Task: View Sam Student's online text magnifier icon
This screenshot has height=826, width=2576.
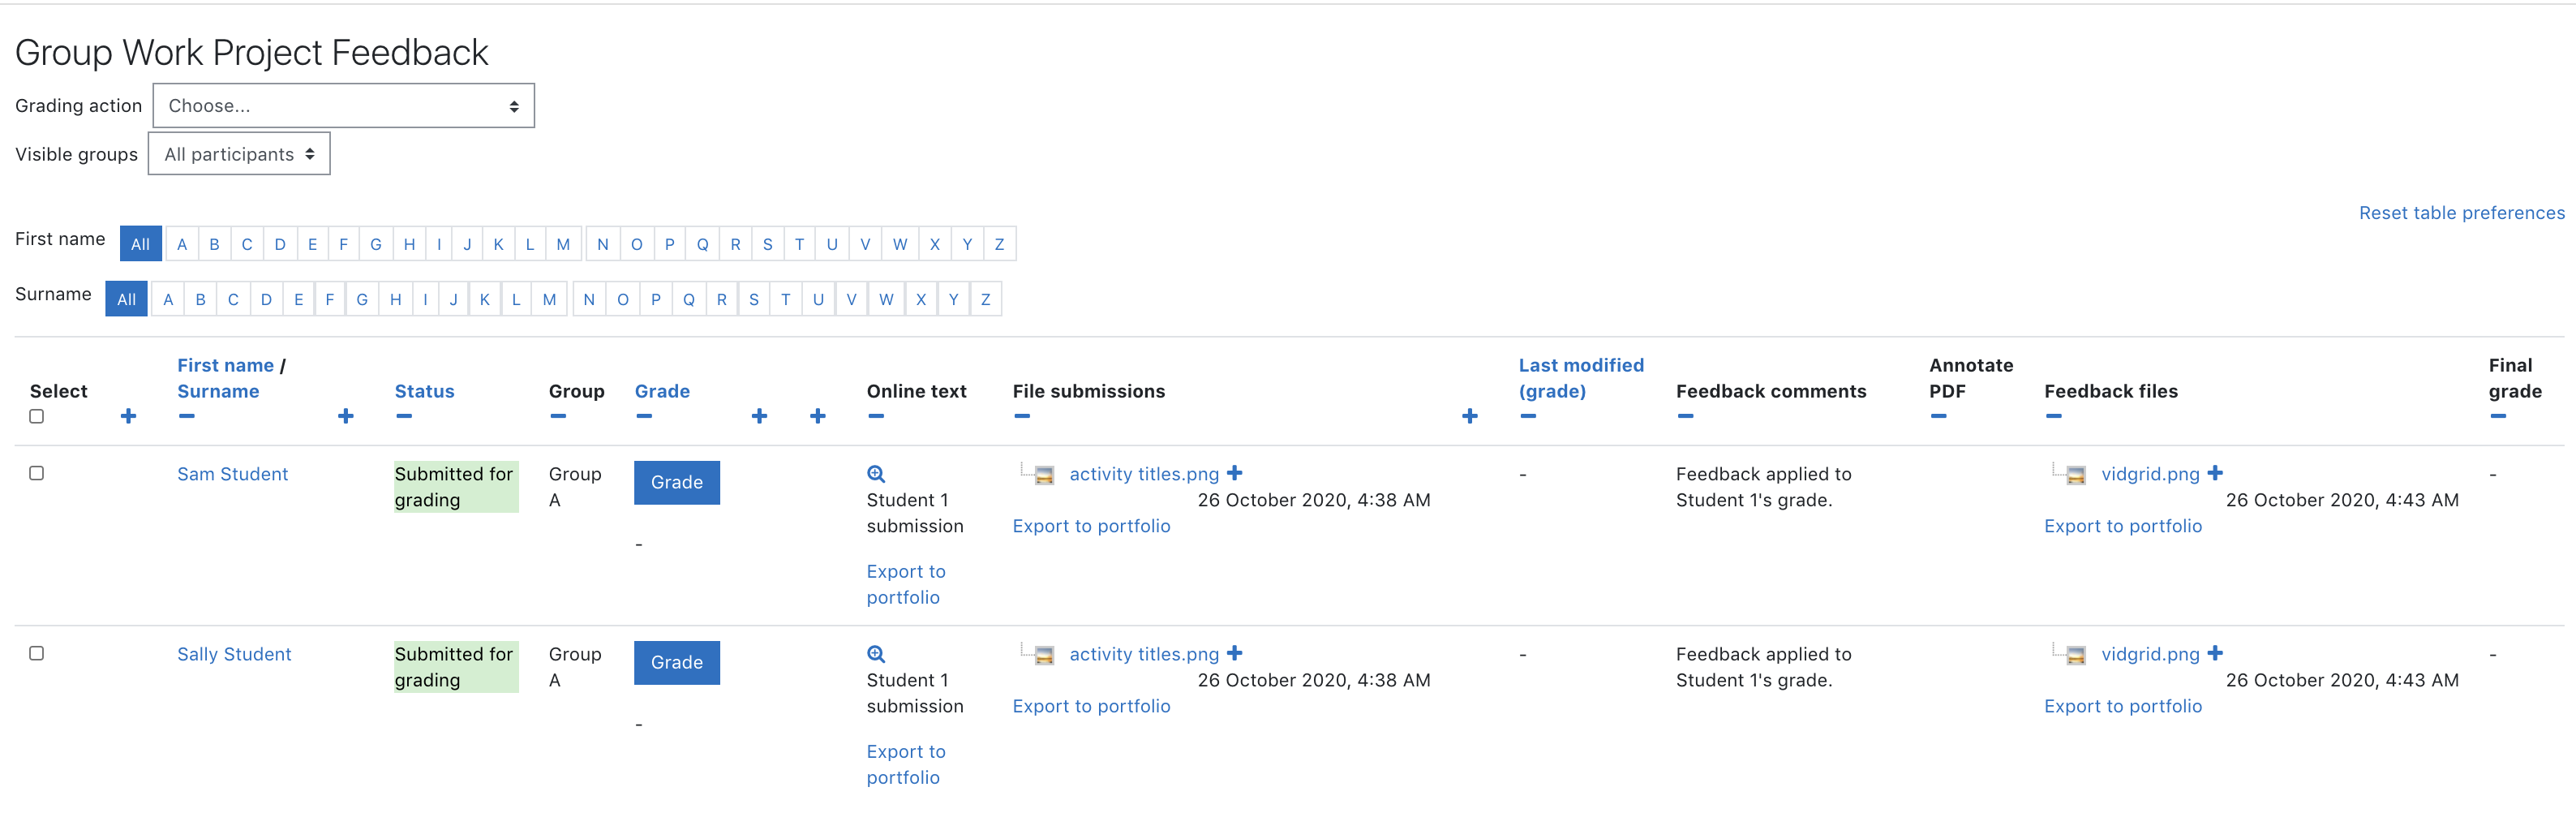Action: pos(876,474)
